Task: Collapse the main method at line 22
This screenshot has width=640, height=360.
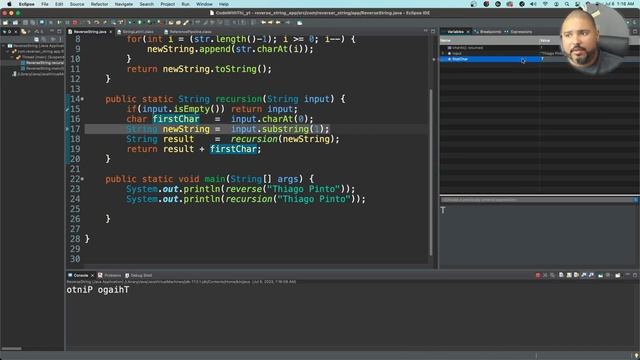Action: pos(82,179)
